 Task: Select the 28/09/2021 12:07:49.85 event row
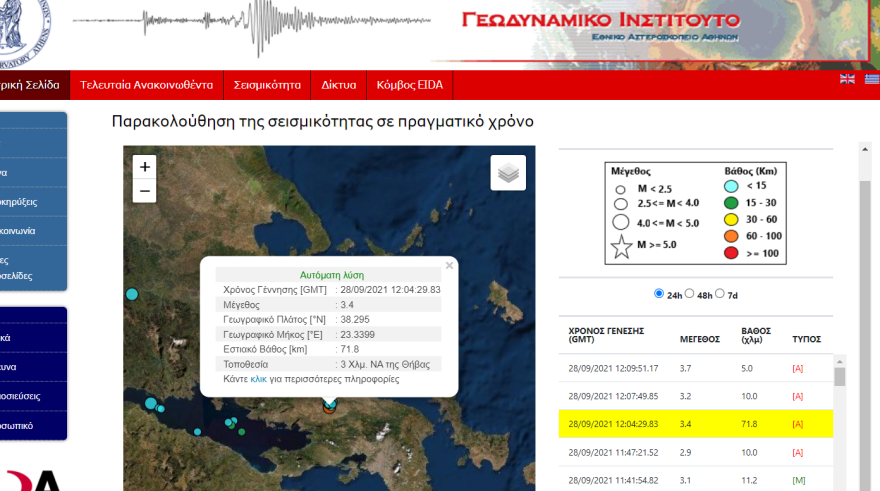(696, 396)
